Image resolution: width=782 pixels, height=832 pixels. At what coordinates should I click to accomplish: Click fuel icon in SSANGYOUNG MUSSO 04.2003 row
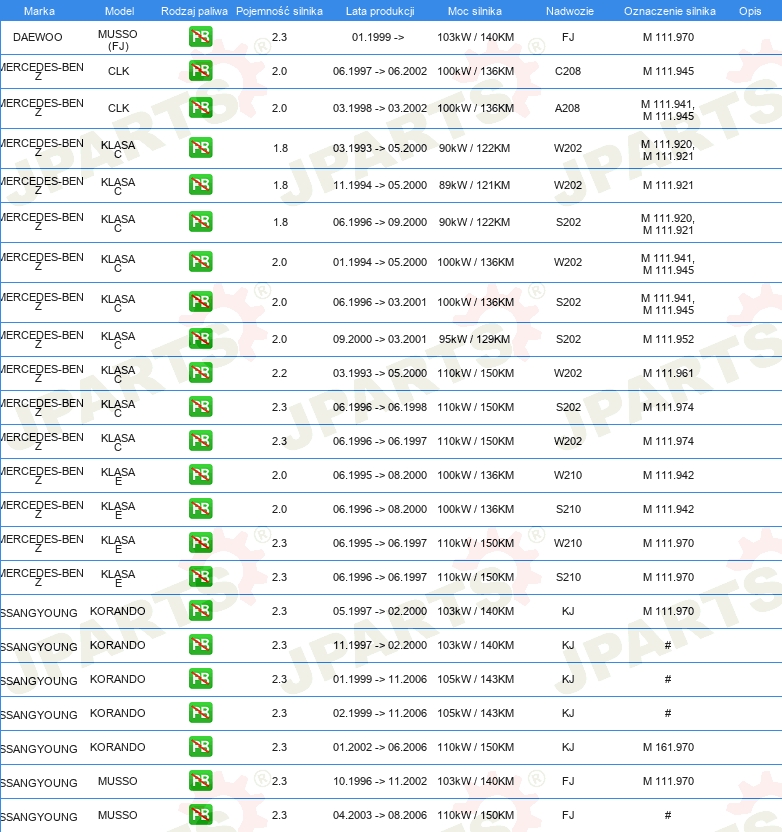[201, 814]
